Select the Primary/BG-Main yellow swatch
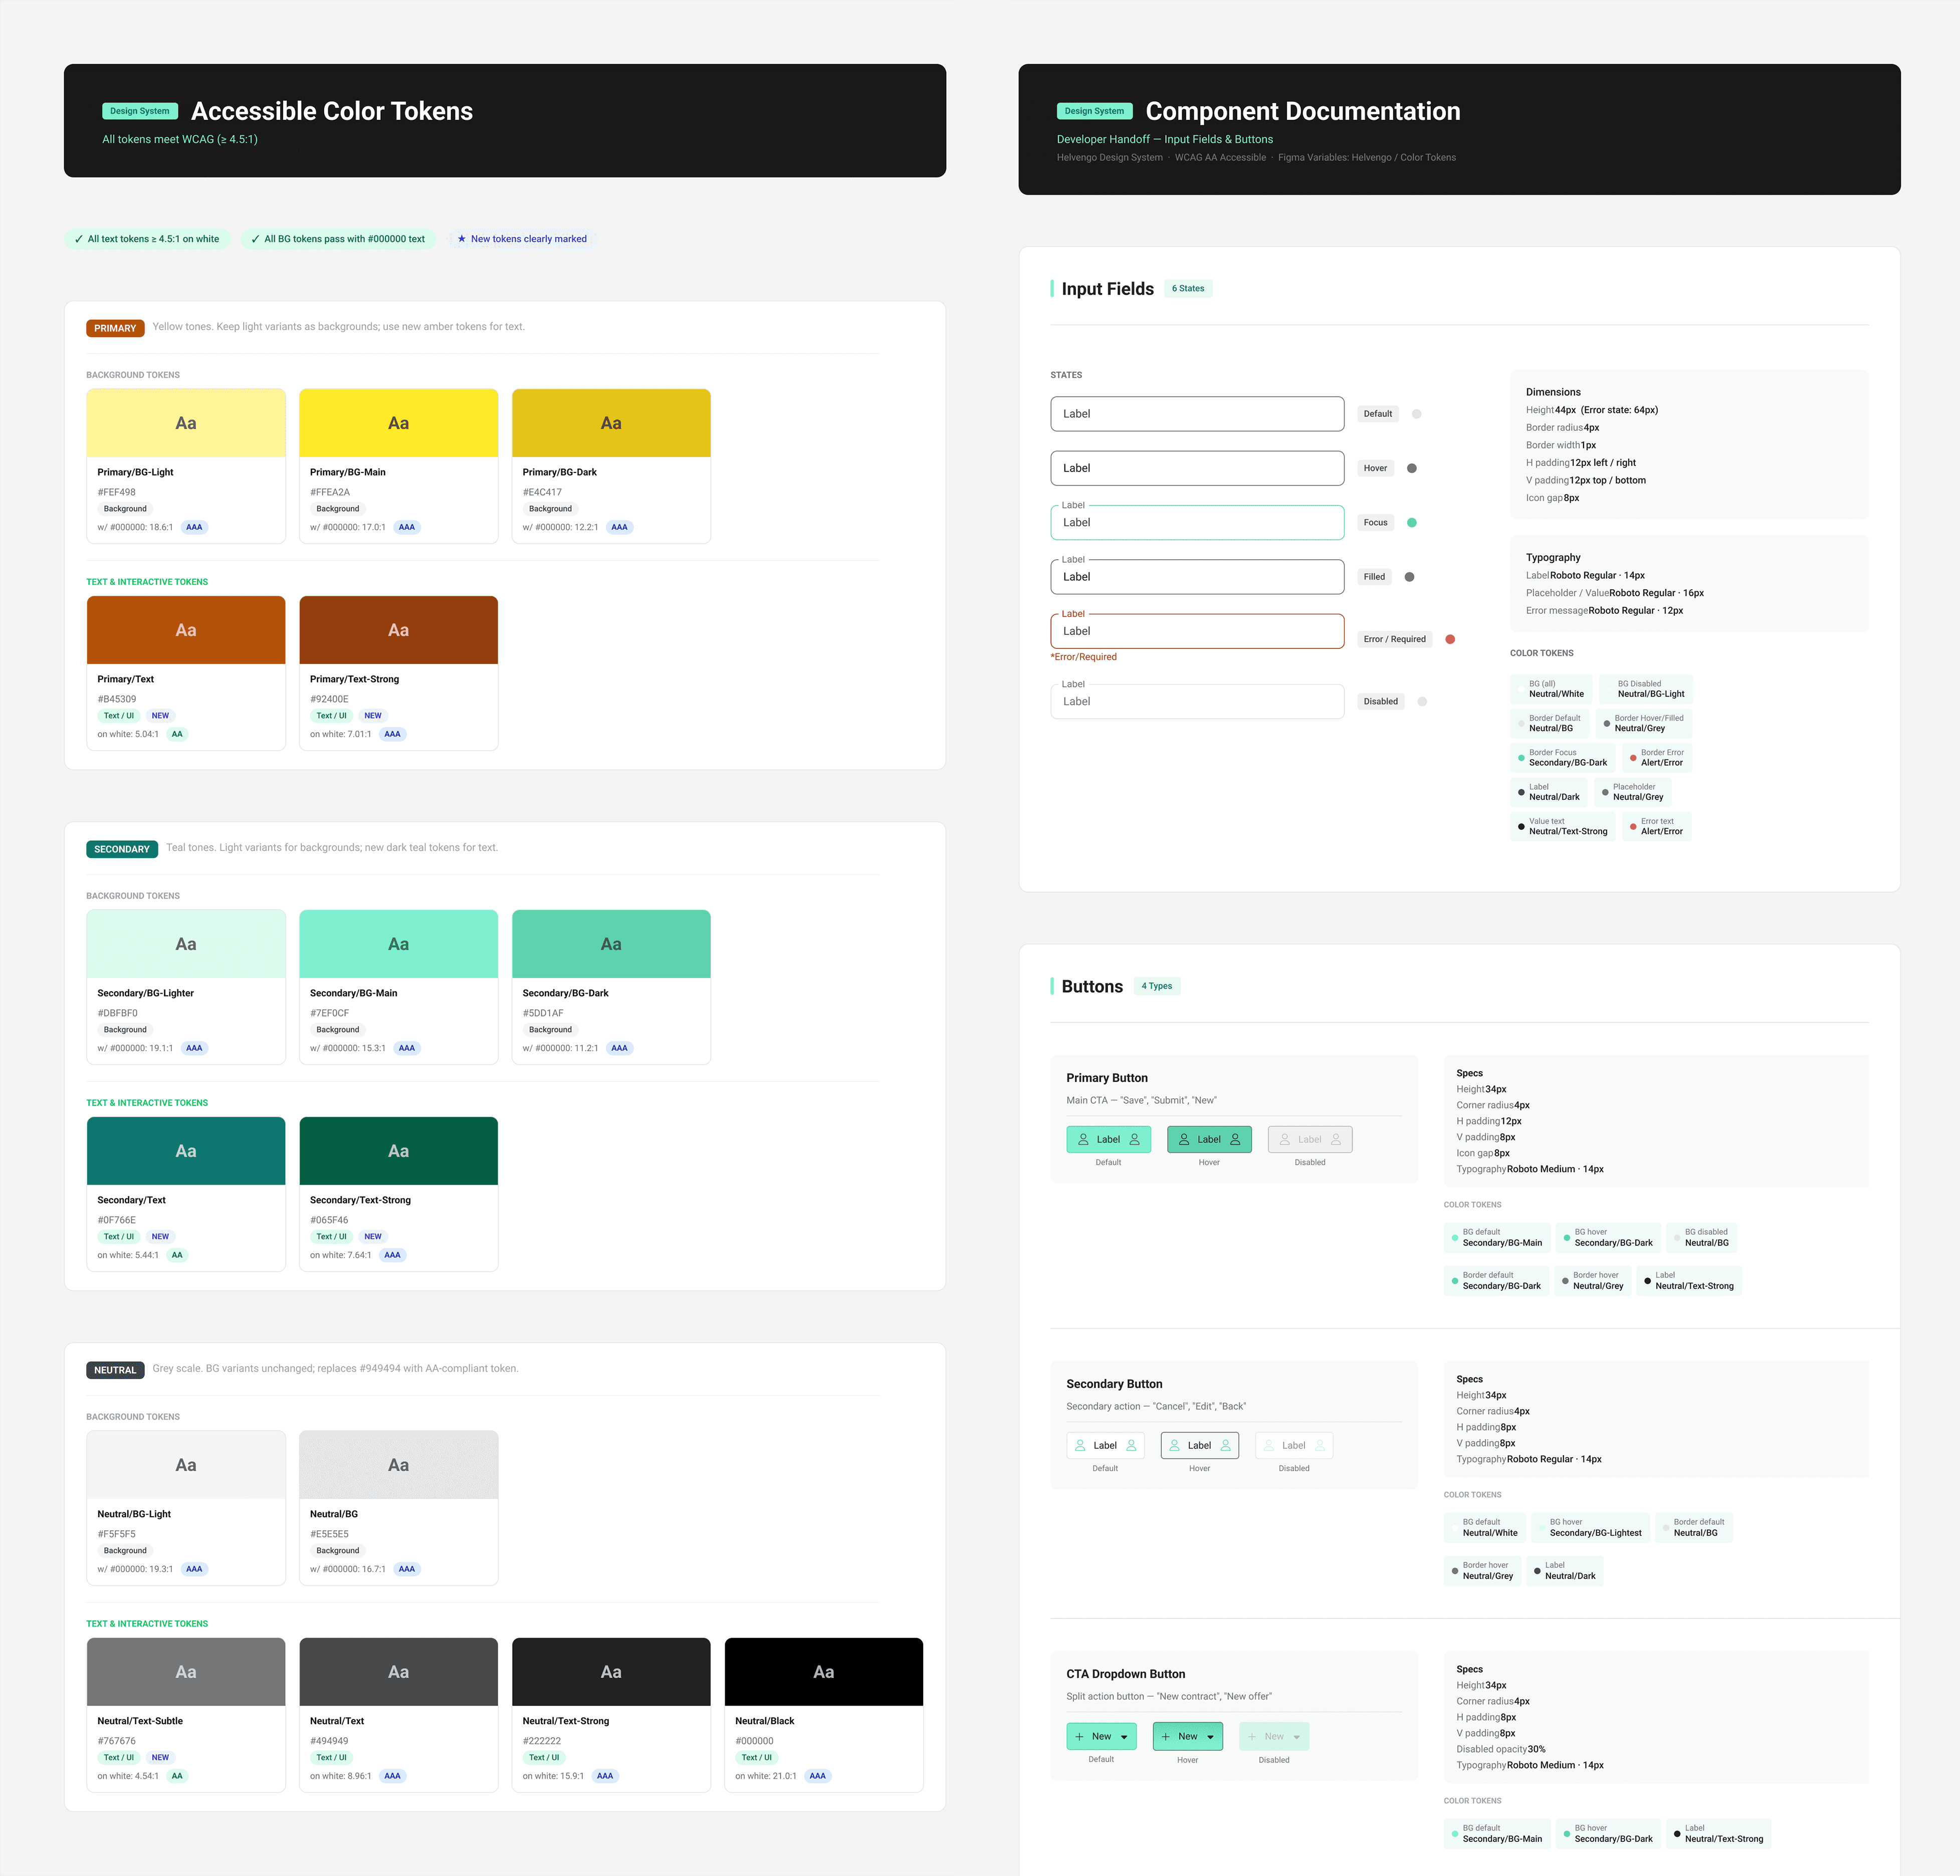 pos(398,423)
